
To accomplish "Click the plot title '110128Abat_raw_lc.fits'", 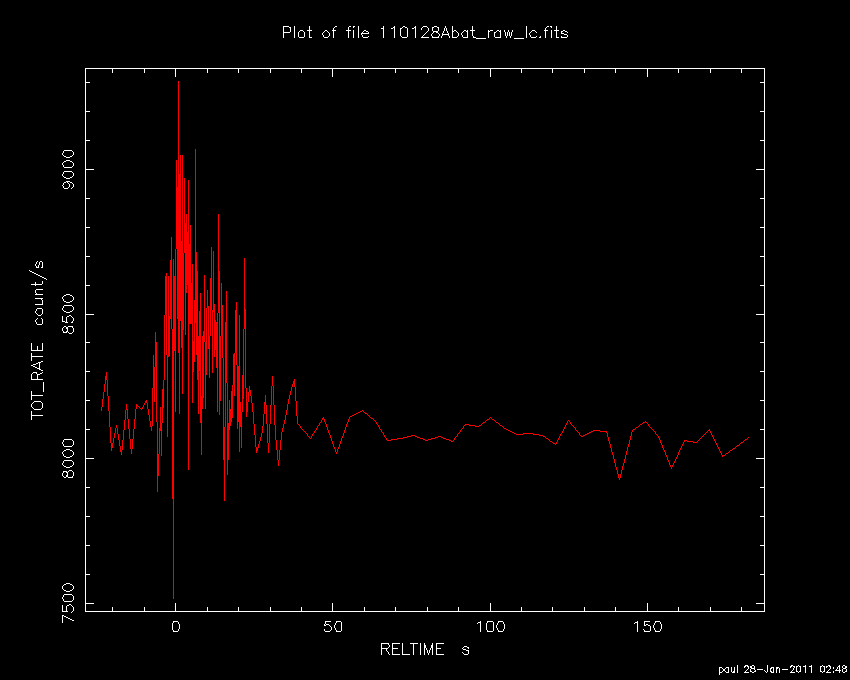I will click(x=473, y=33).
